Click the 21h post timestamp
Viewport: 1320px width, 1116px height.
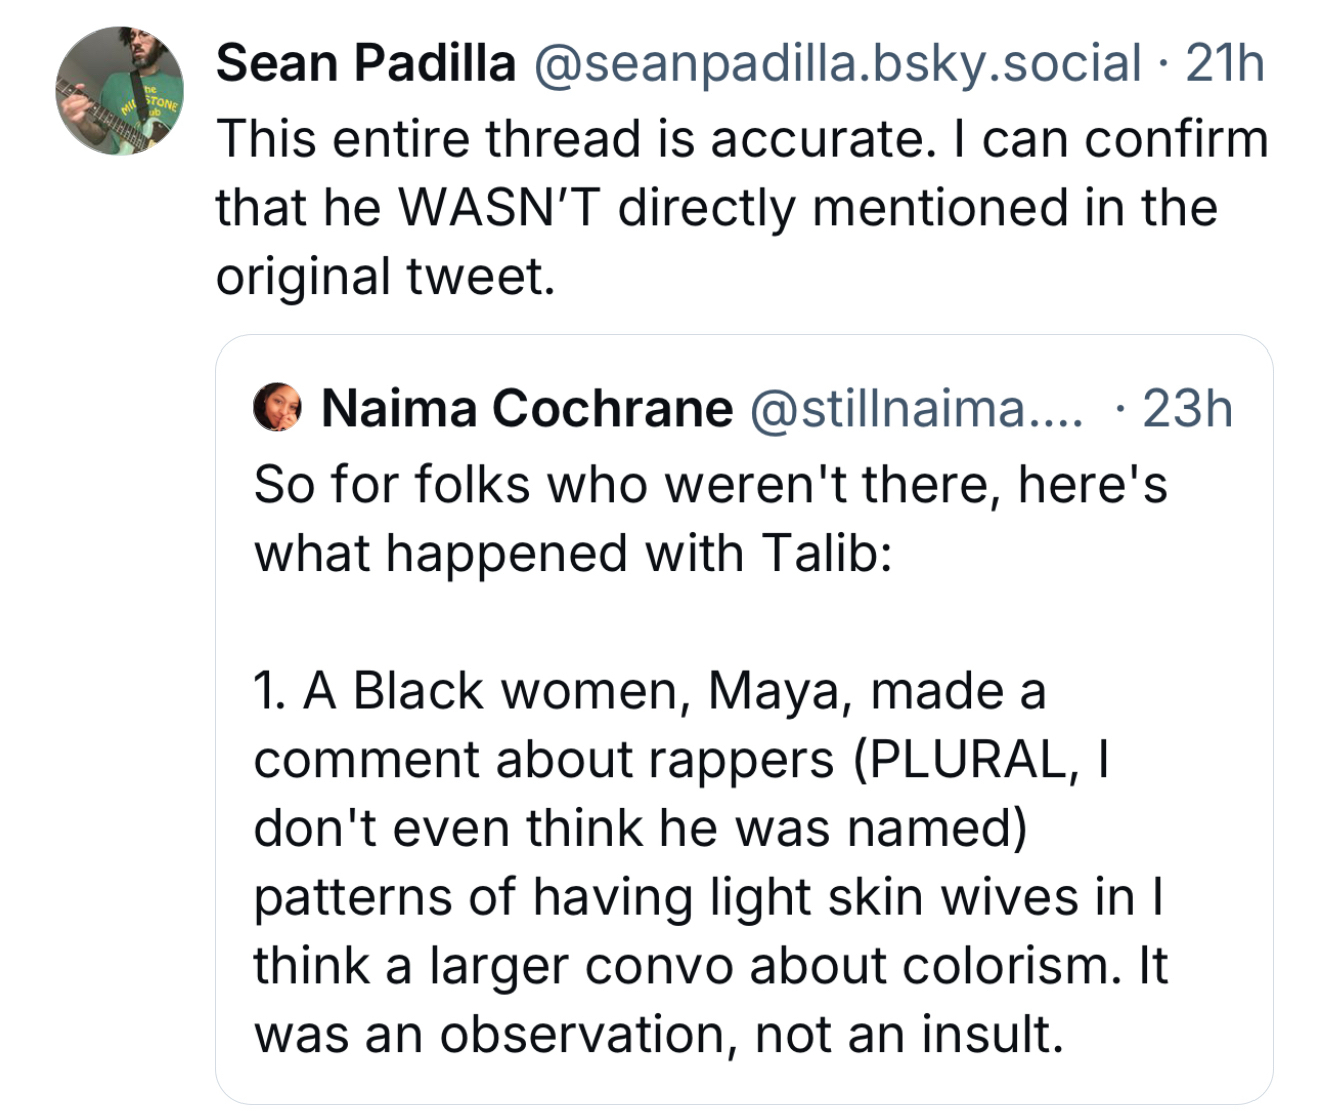tap(1225, 64)
